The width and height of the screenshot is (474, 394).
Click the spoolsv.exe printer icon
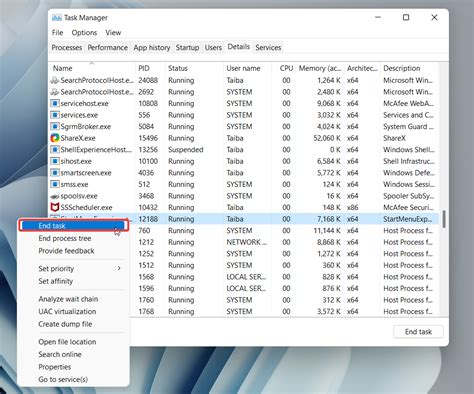click(x=55, y=196)
